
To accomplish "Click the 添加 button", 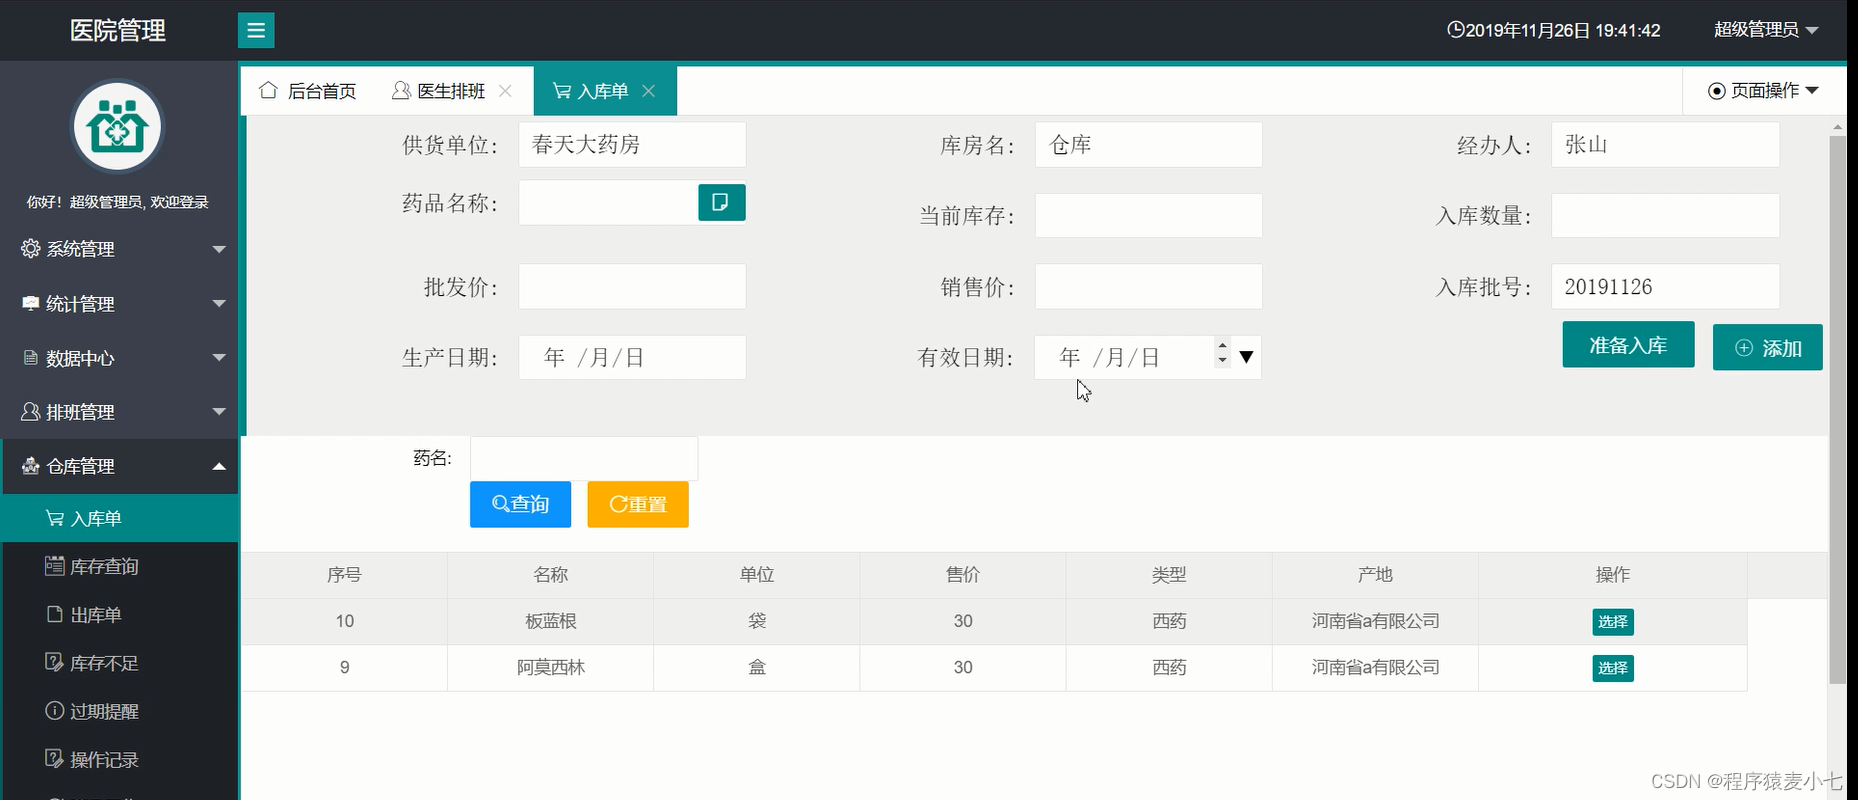I will pos(1767,347).
